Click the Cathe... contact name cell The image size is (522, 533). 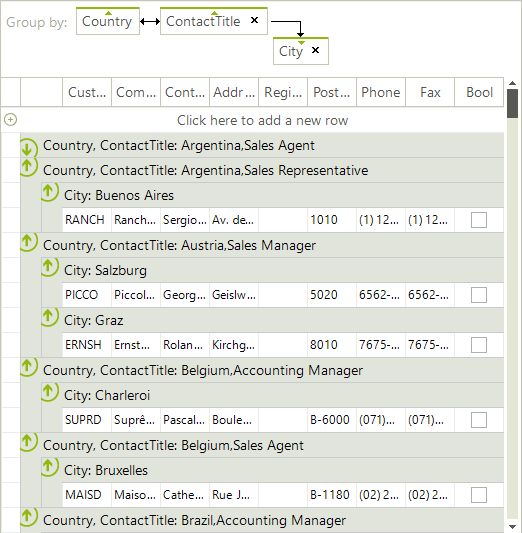click(x=185, y=495)
